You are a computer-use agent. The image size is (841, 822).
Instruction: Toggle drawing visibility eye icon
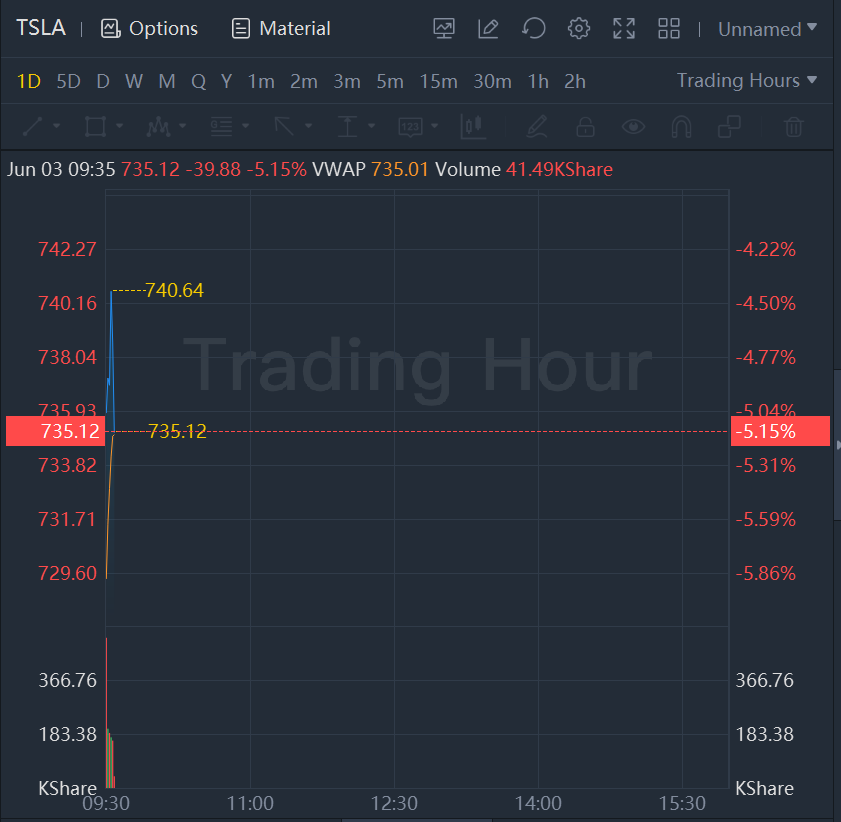[633, 127]
